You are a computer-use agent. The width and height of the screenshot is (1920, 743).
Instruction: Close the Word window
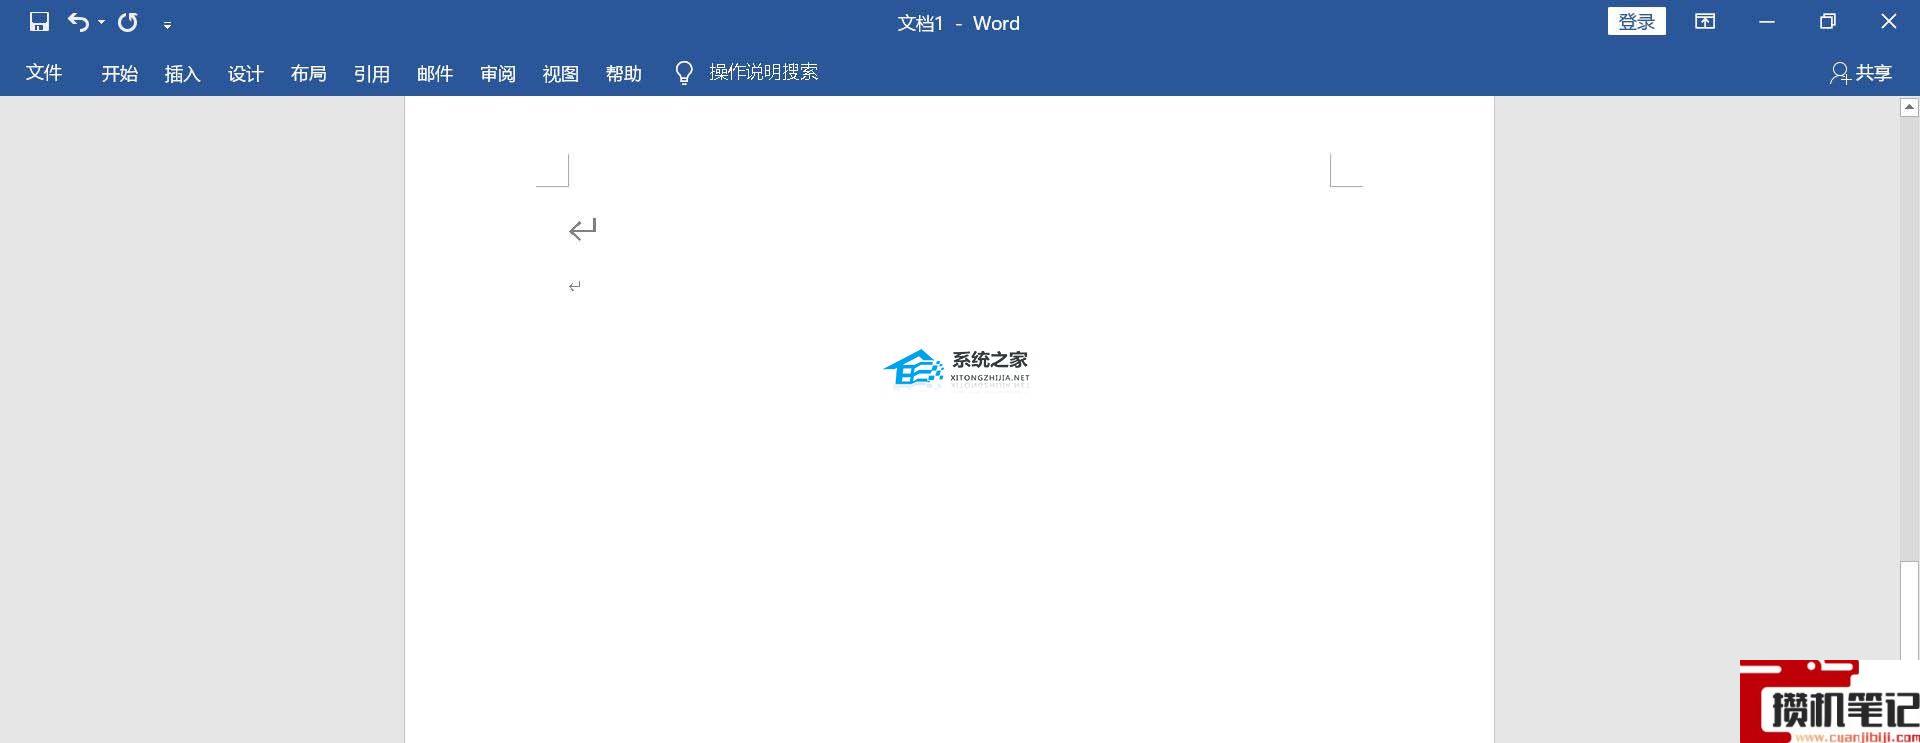[1889, 22]
